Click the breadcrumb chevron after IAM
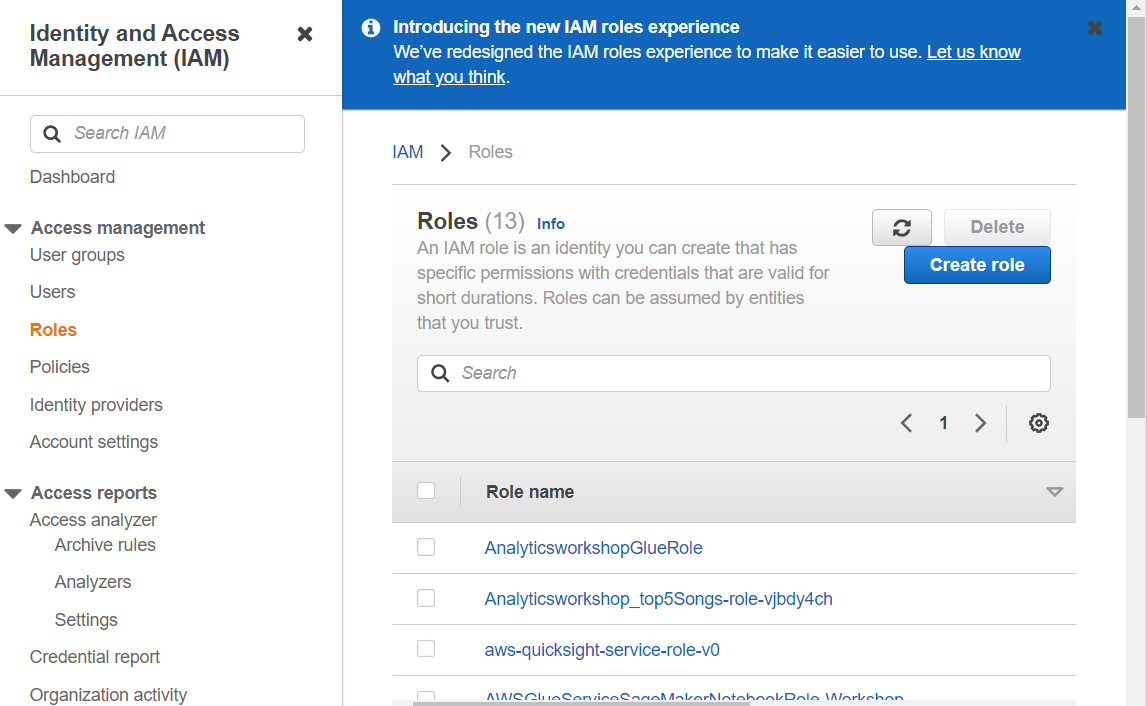This screenshot has height=706, width=1147. point(445,152)
